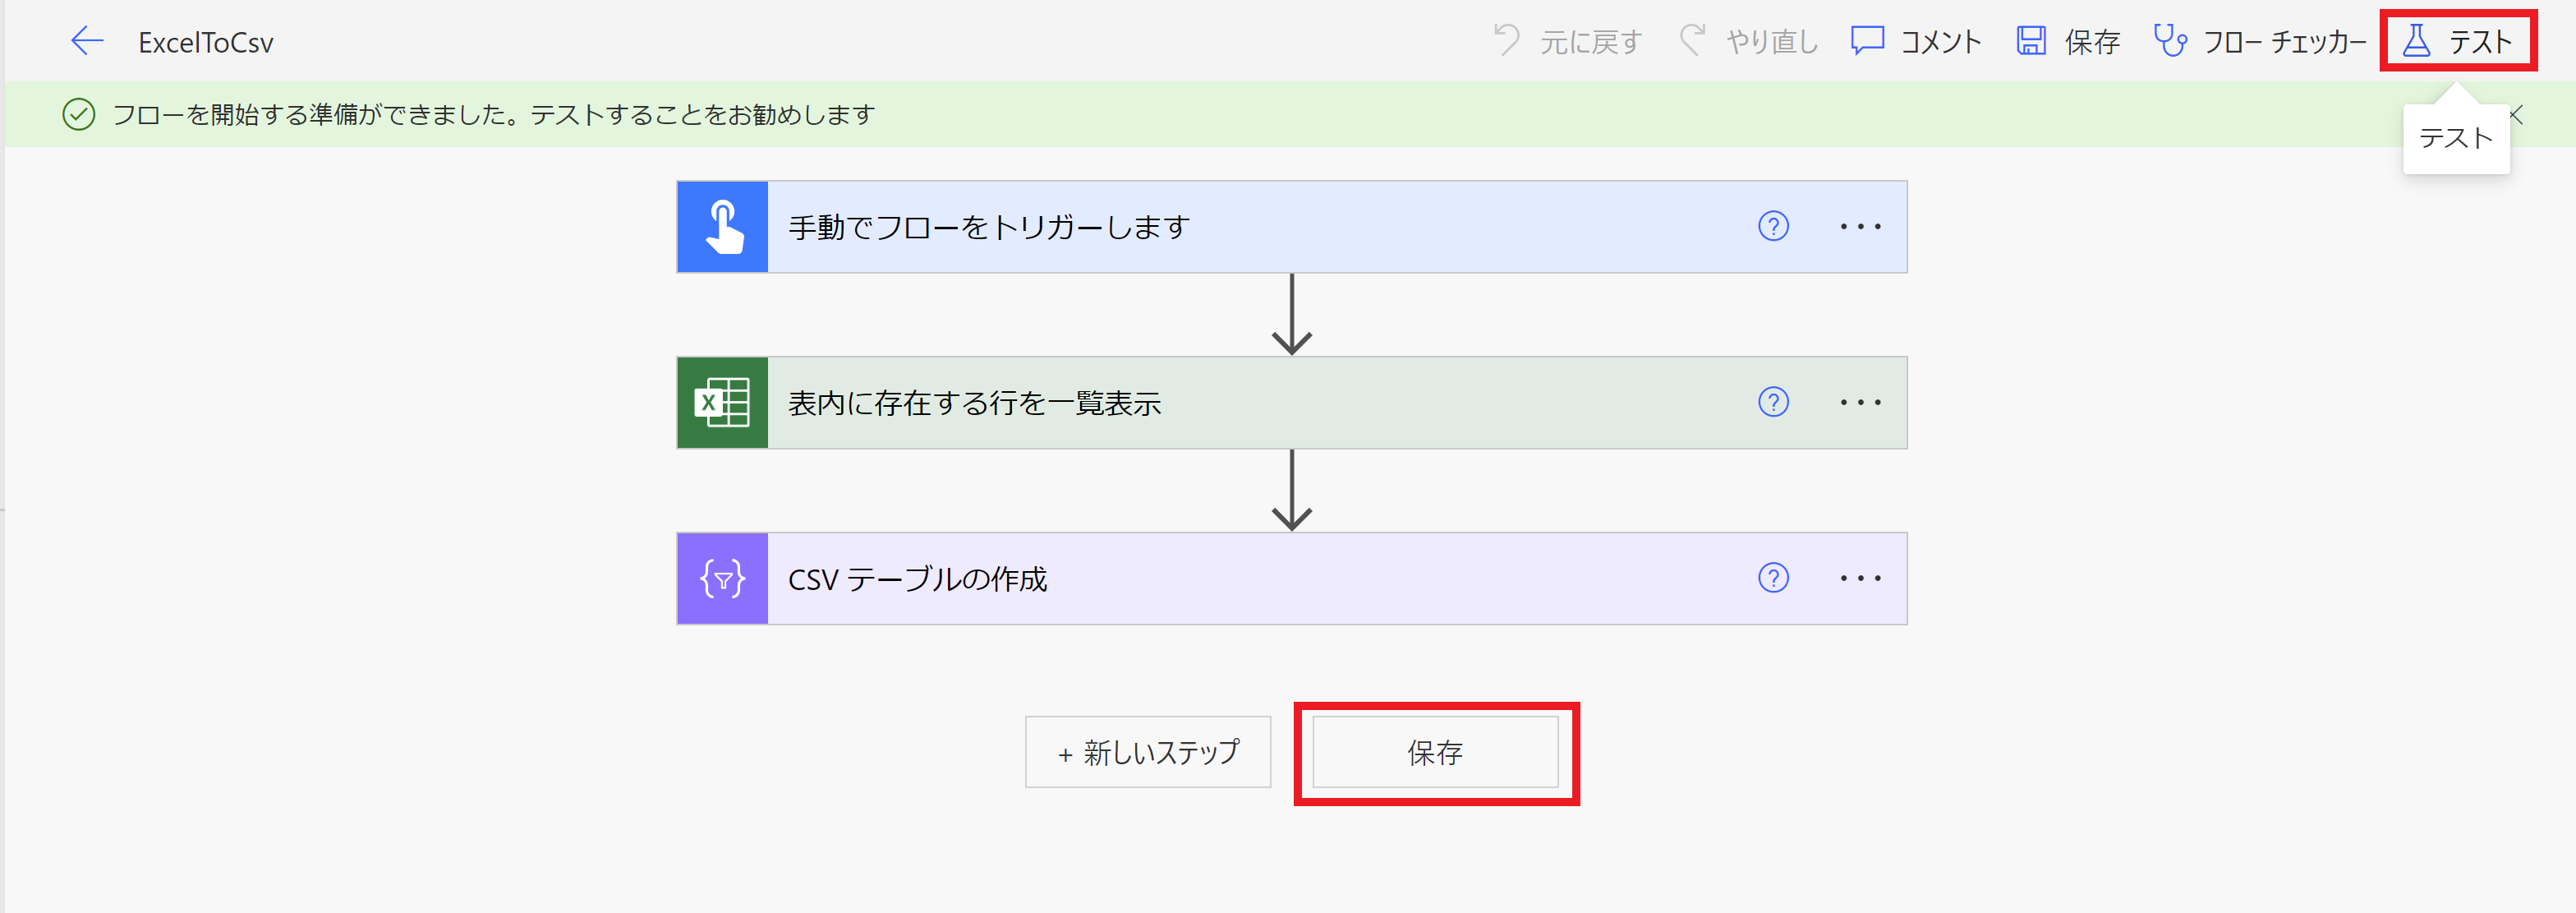Open help for the list rows step
Screen dimensions: 2576x913
(1773, 403)
